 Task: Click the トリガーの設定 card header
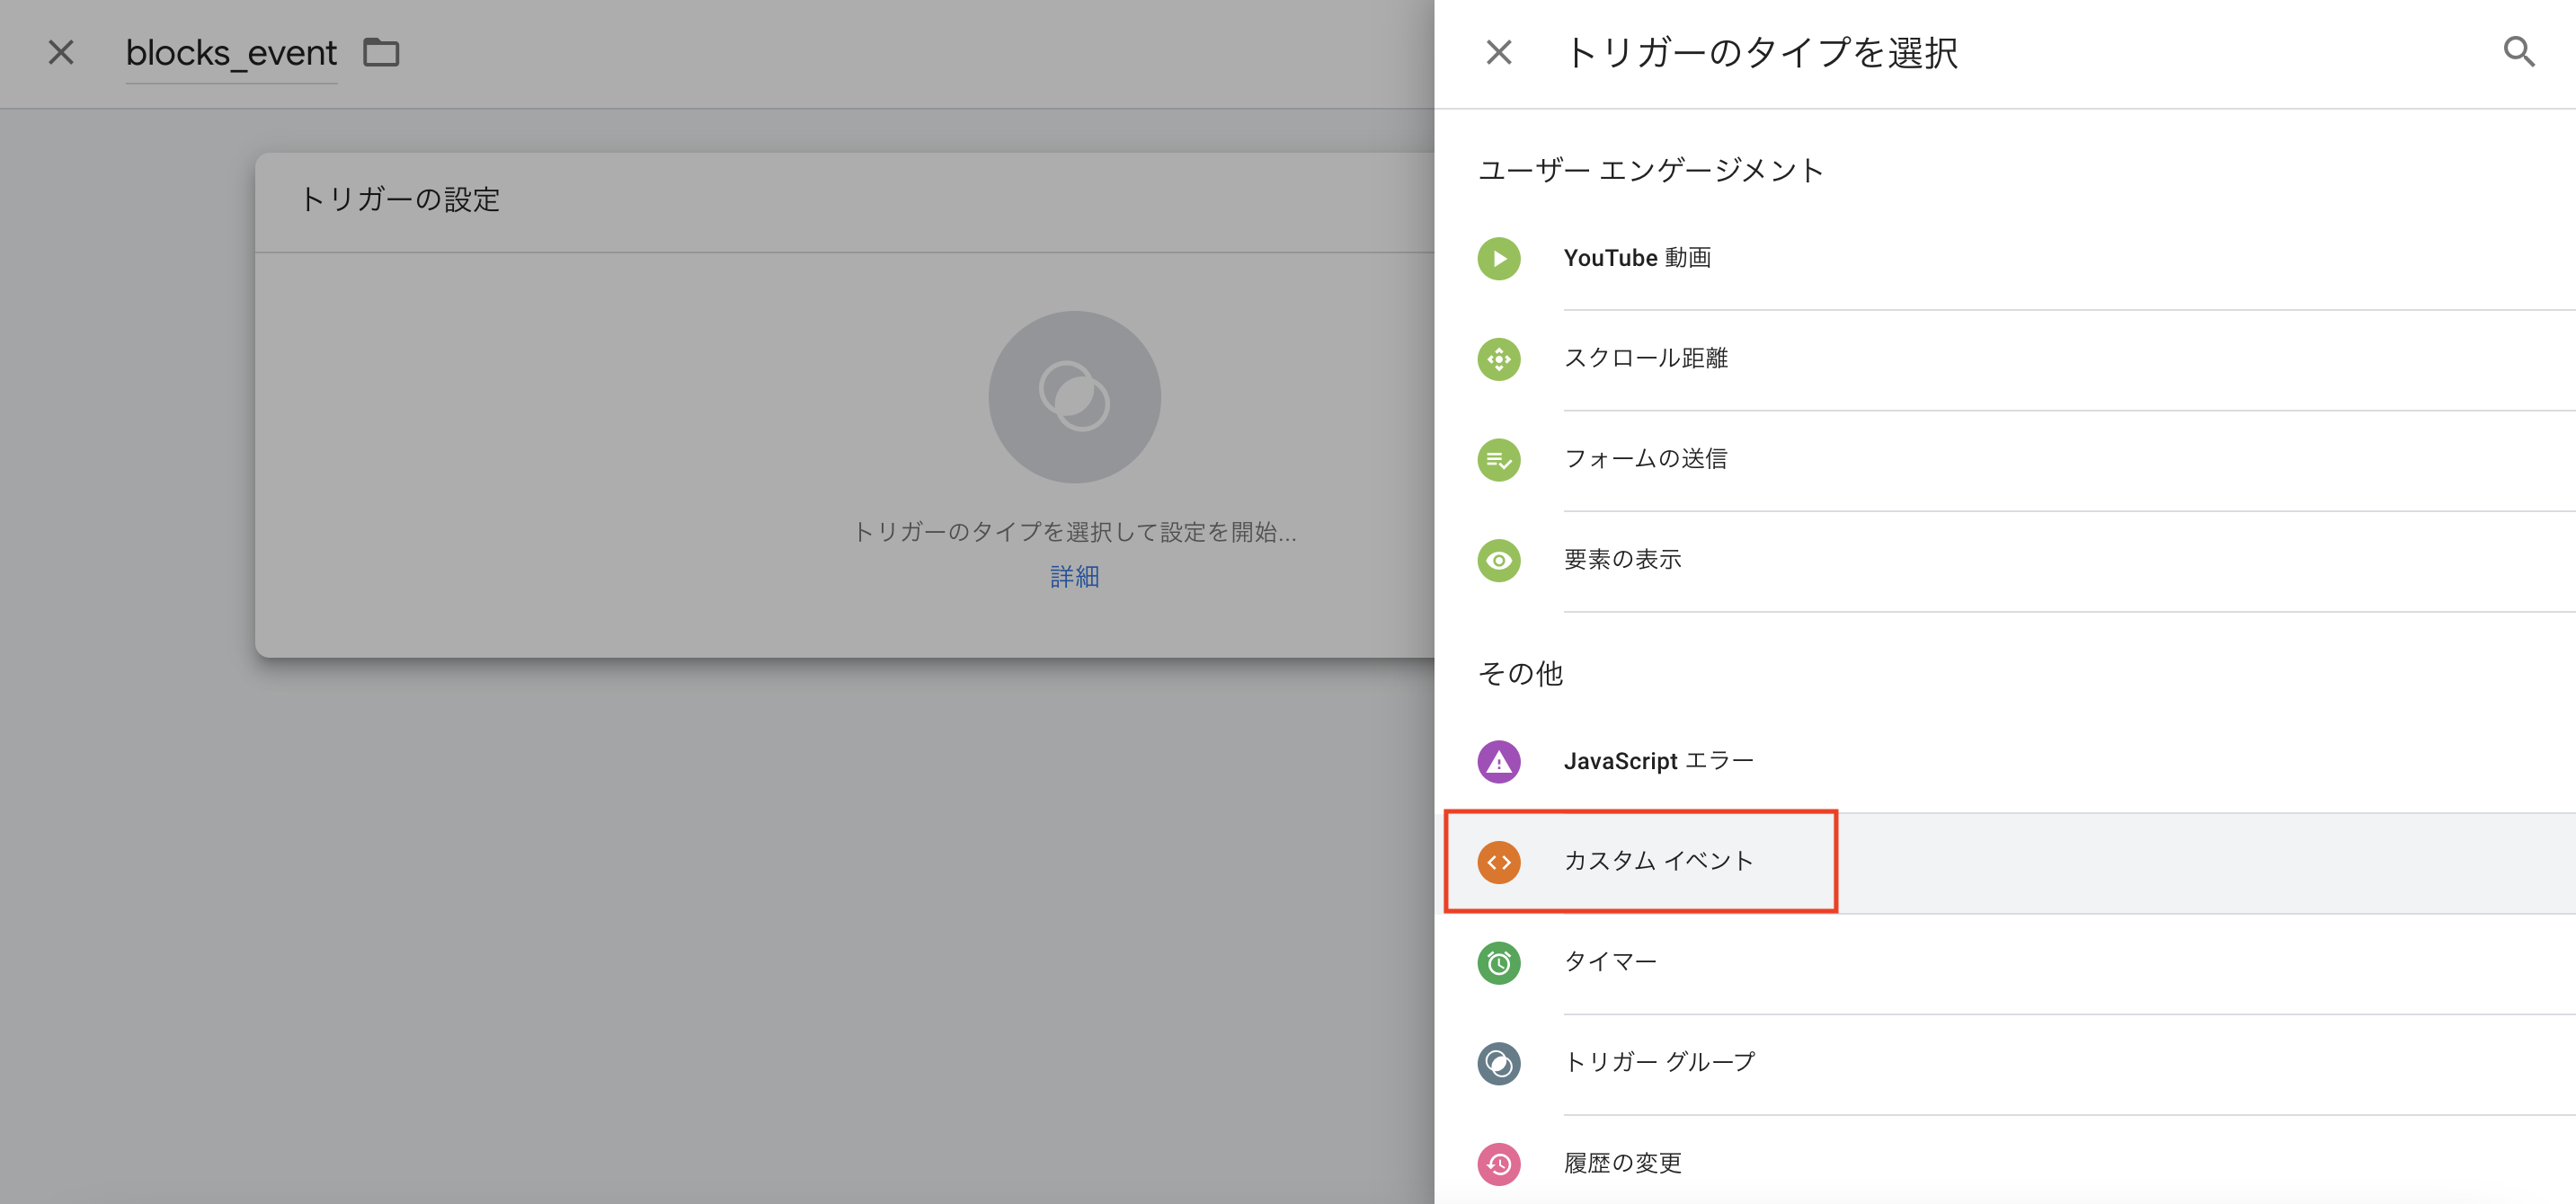coord(845,201)
